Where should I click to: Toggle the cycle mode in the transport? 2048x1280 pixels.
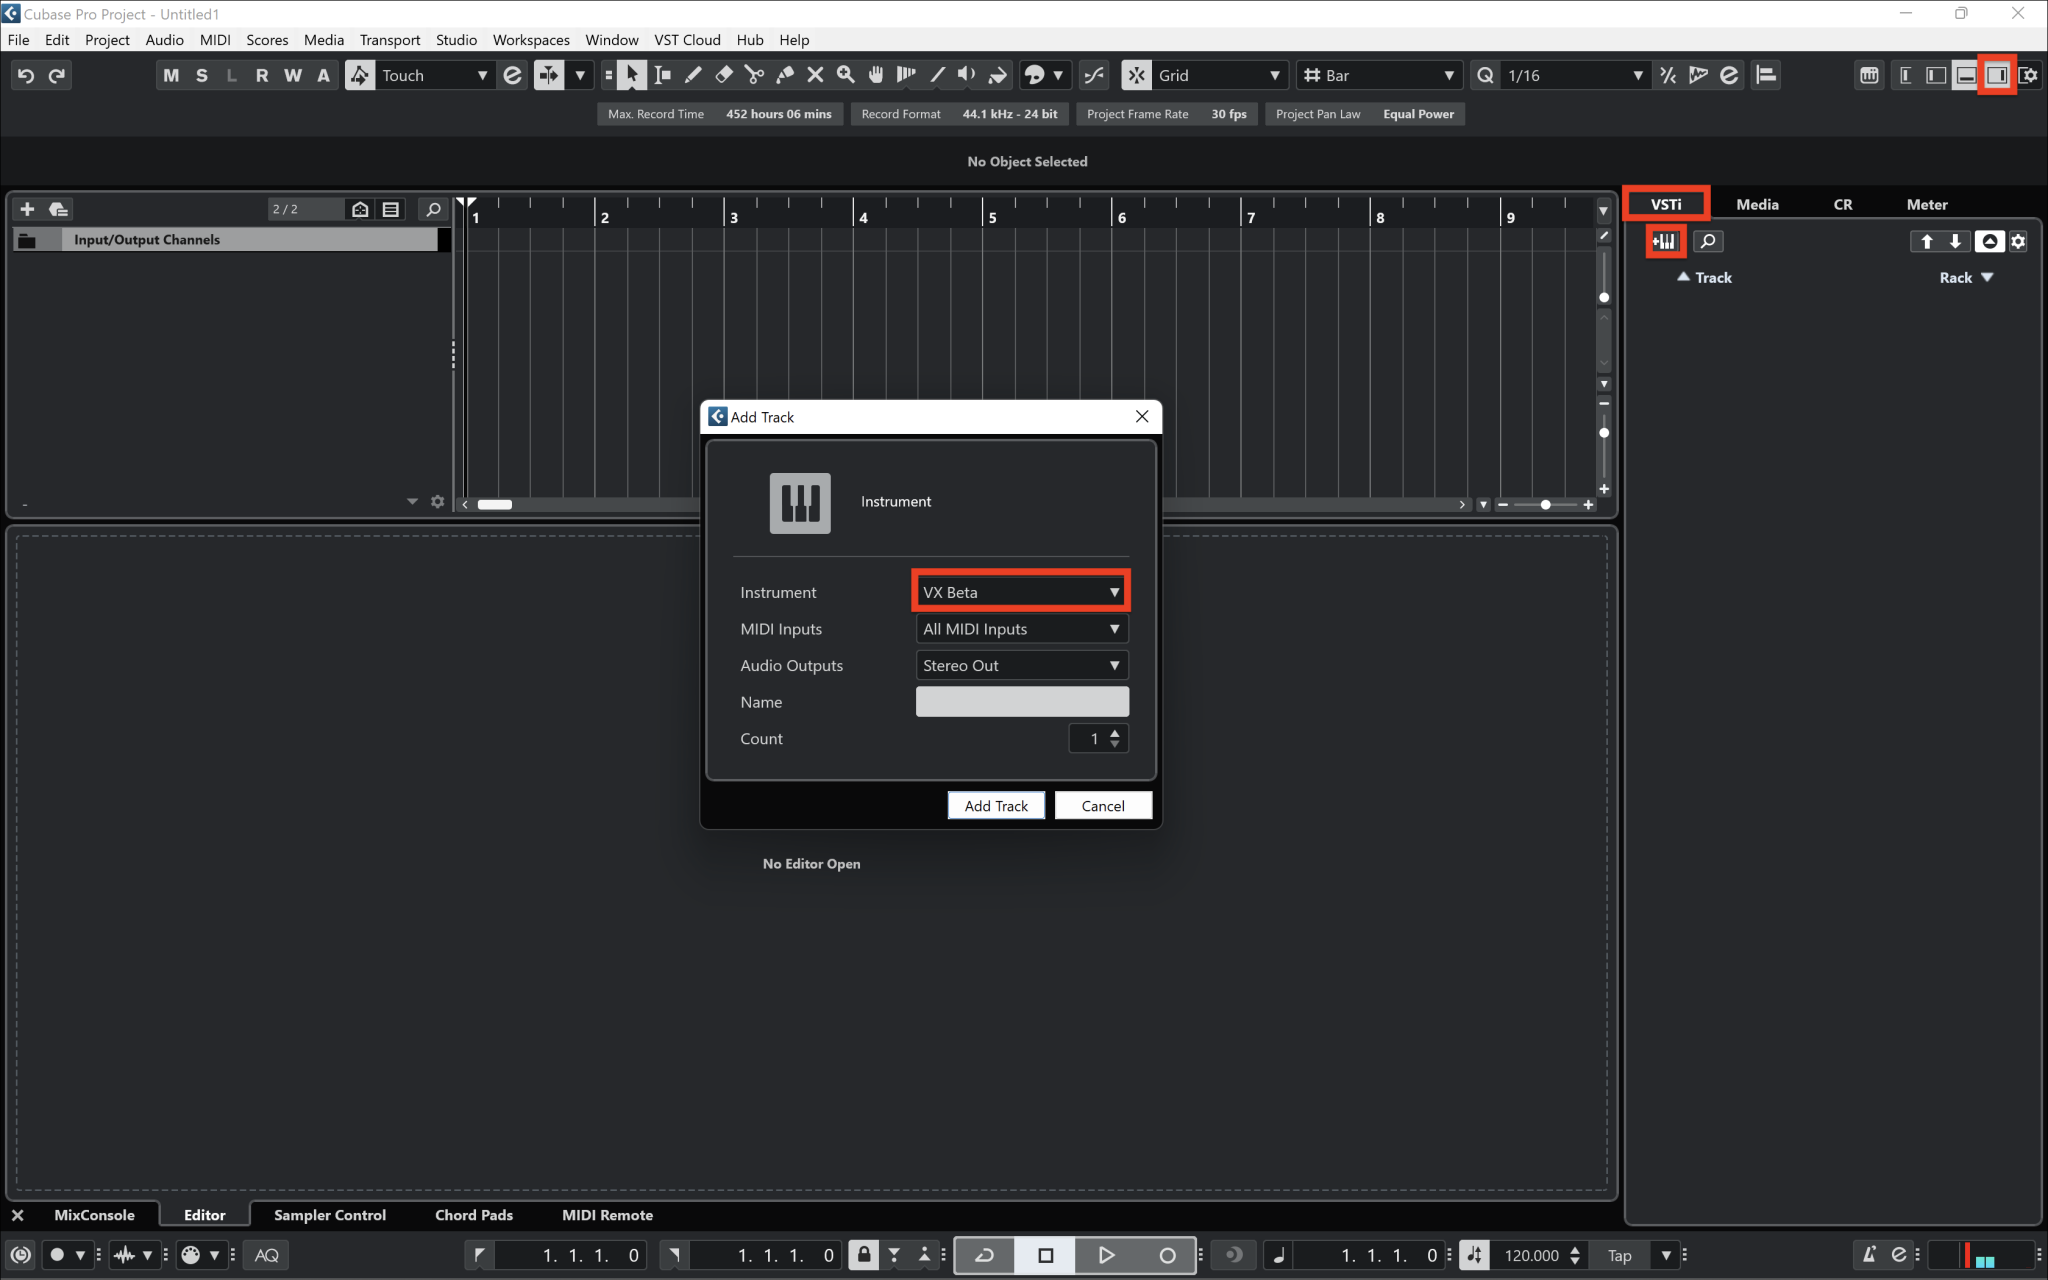click(x=983, y=1255)
